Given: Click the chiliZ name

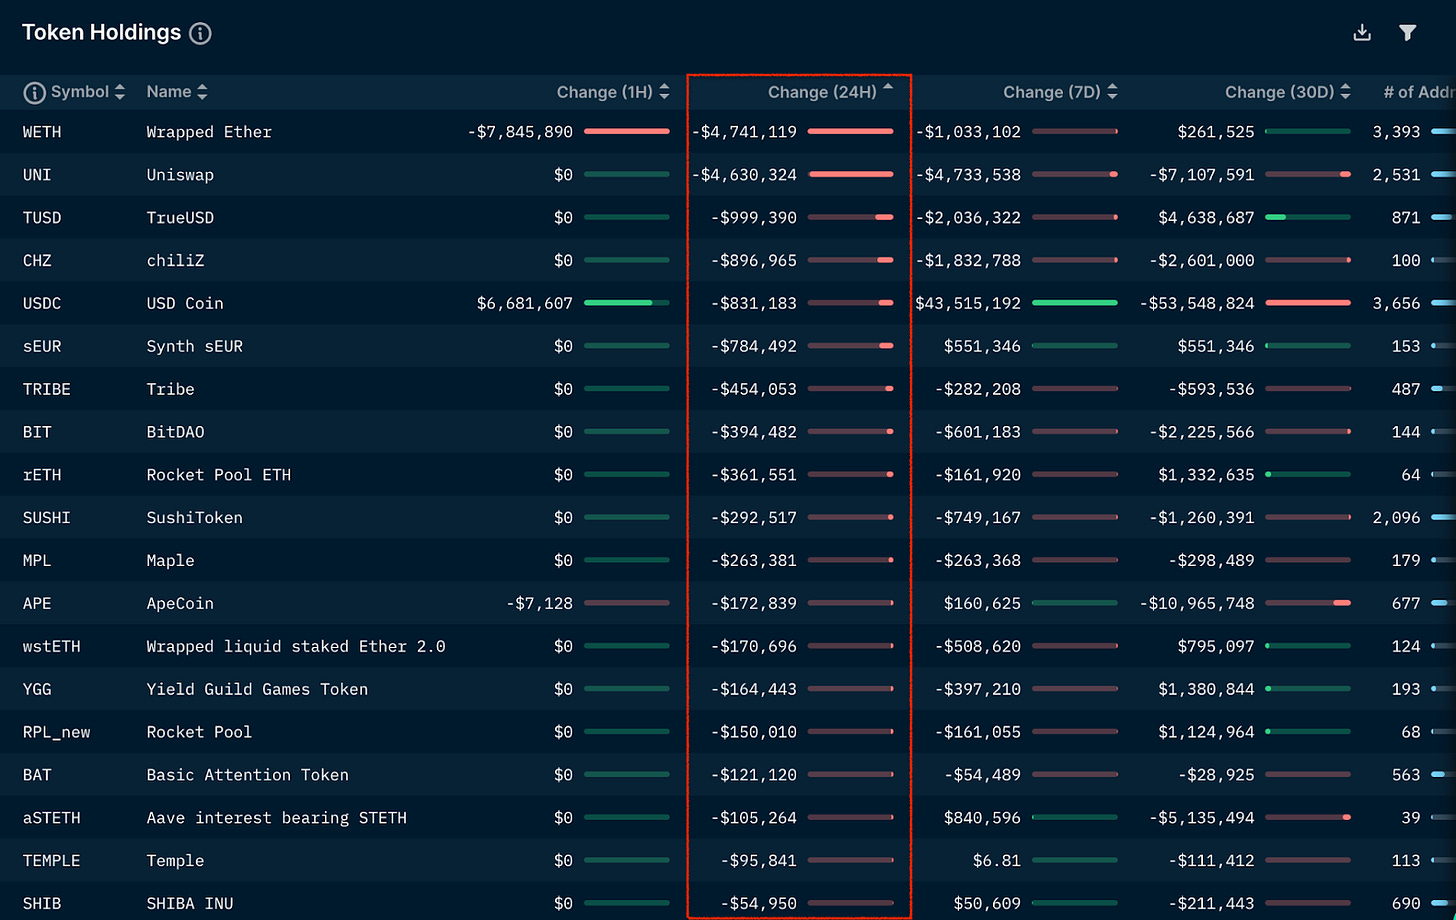Looking at the screenshot, I should (175, 261).
